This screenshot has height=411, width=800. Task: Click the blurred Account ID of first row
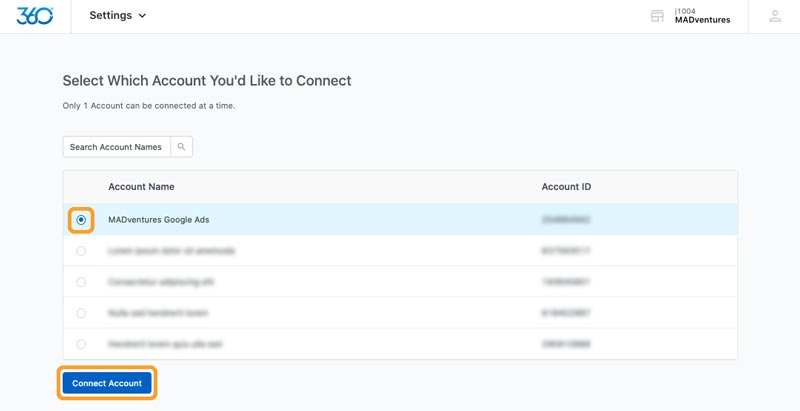tap(566, 220)
